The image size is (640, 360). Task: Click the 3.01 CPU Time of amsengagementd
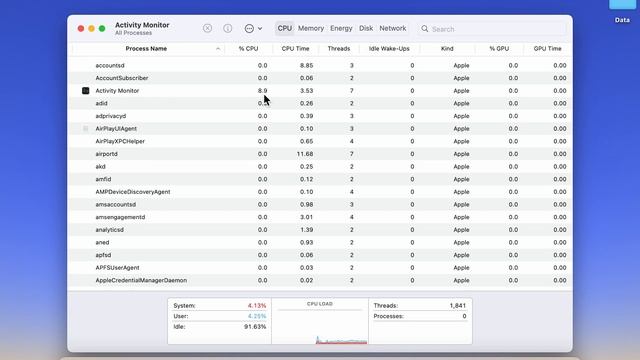(x=307, y=217)
